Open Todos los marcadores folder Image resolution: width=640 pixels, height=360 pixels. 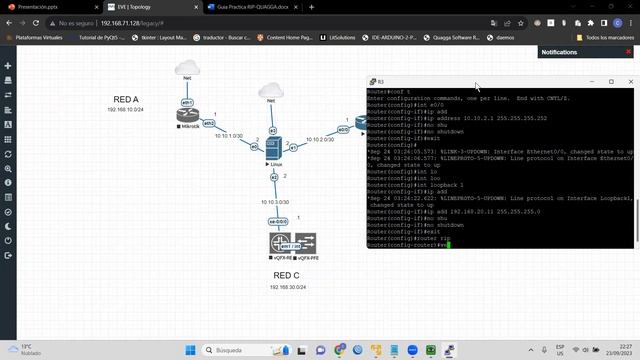(x=605, y=38)
